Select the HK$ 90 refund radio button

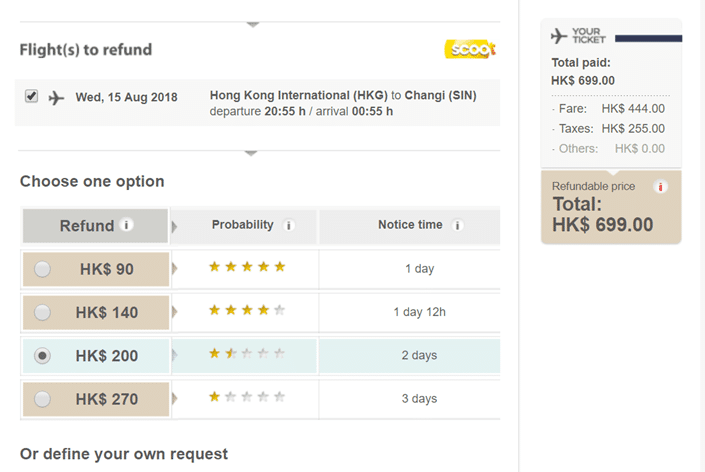coord(42,269)
